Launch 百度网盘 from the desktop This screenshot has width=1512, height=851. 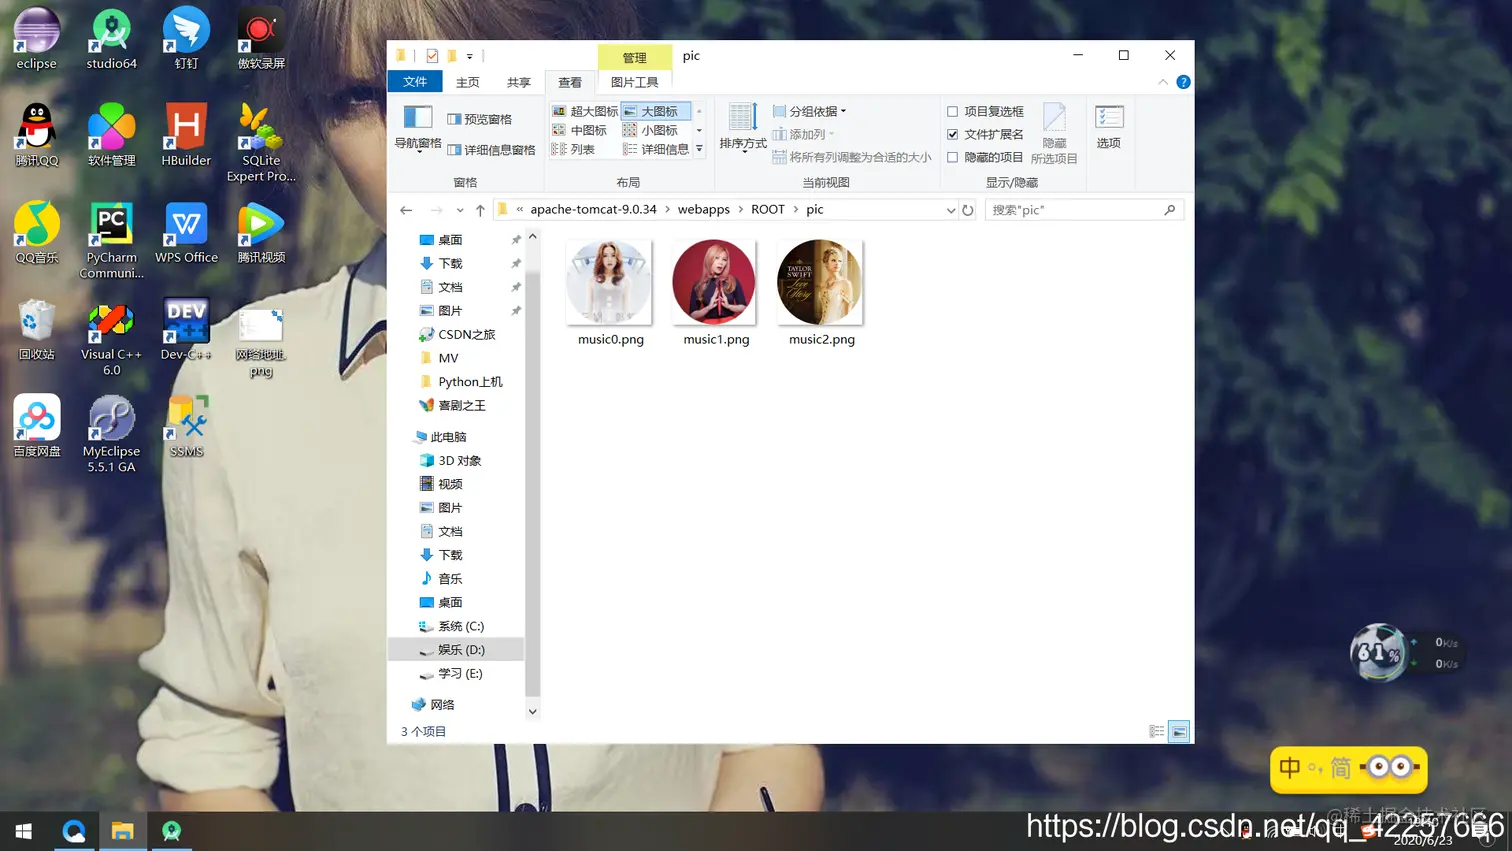tap(37, 426)
